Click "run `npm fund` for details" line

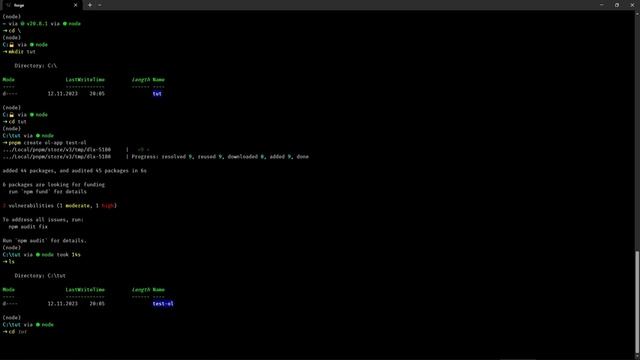coord(47,191)
